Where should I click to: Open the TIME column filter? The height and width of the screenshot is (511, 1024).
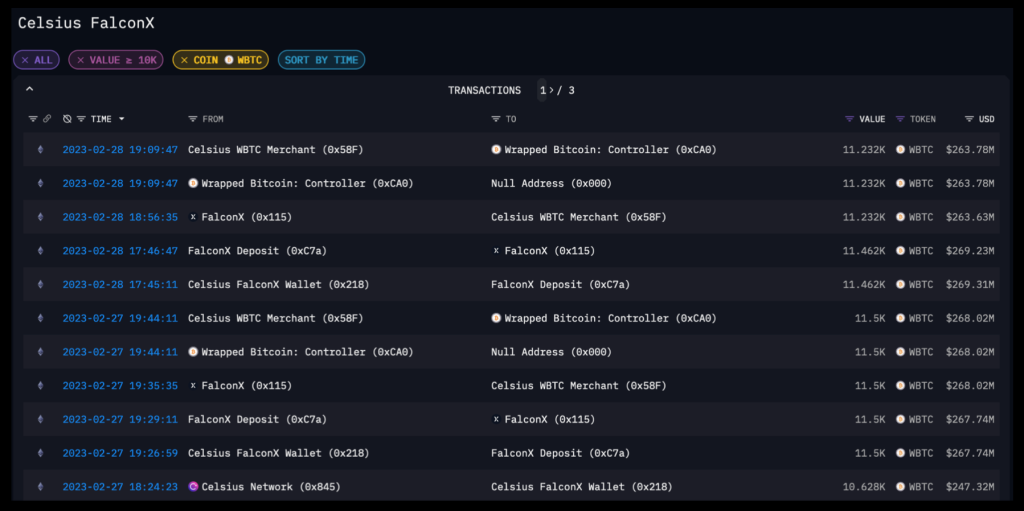tap(82, 119)
